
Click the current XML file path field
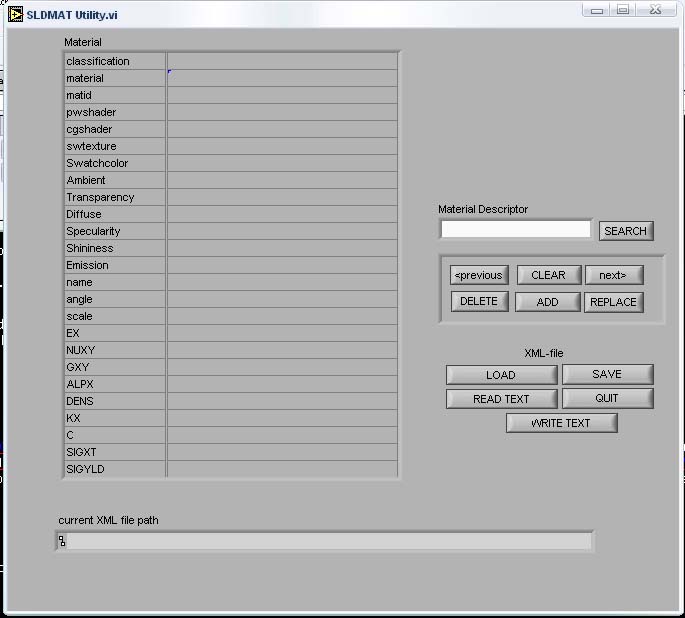click(x=328, y=541)
